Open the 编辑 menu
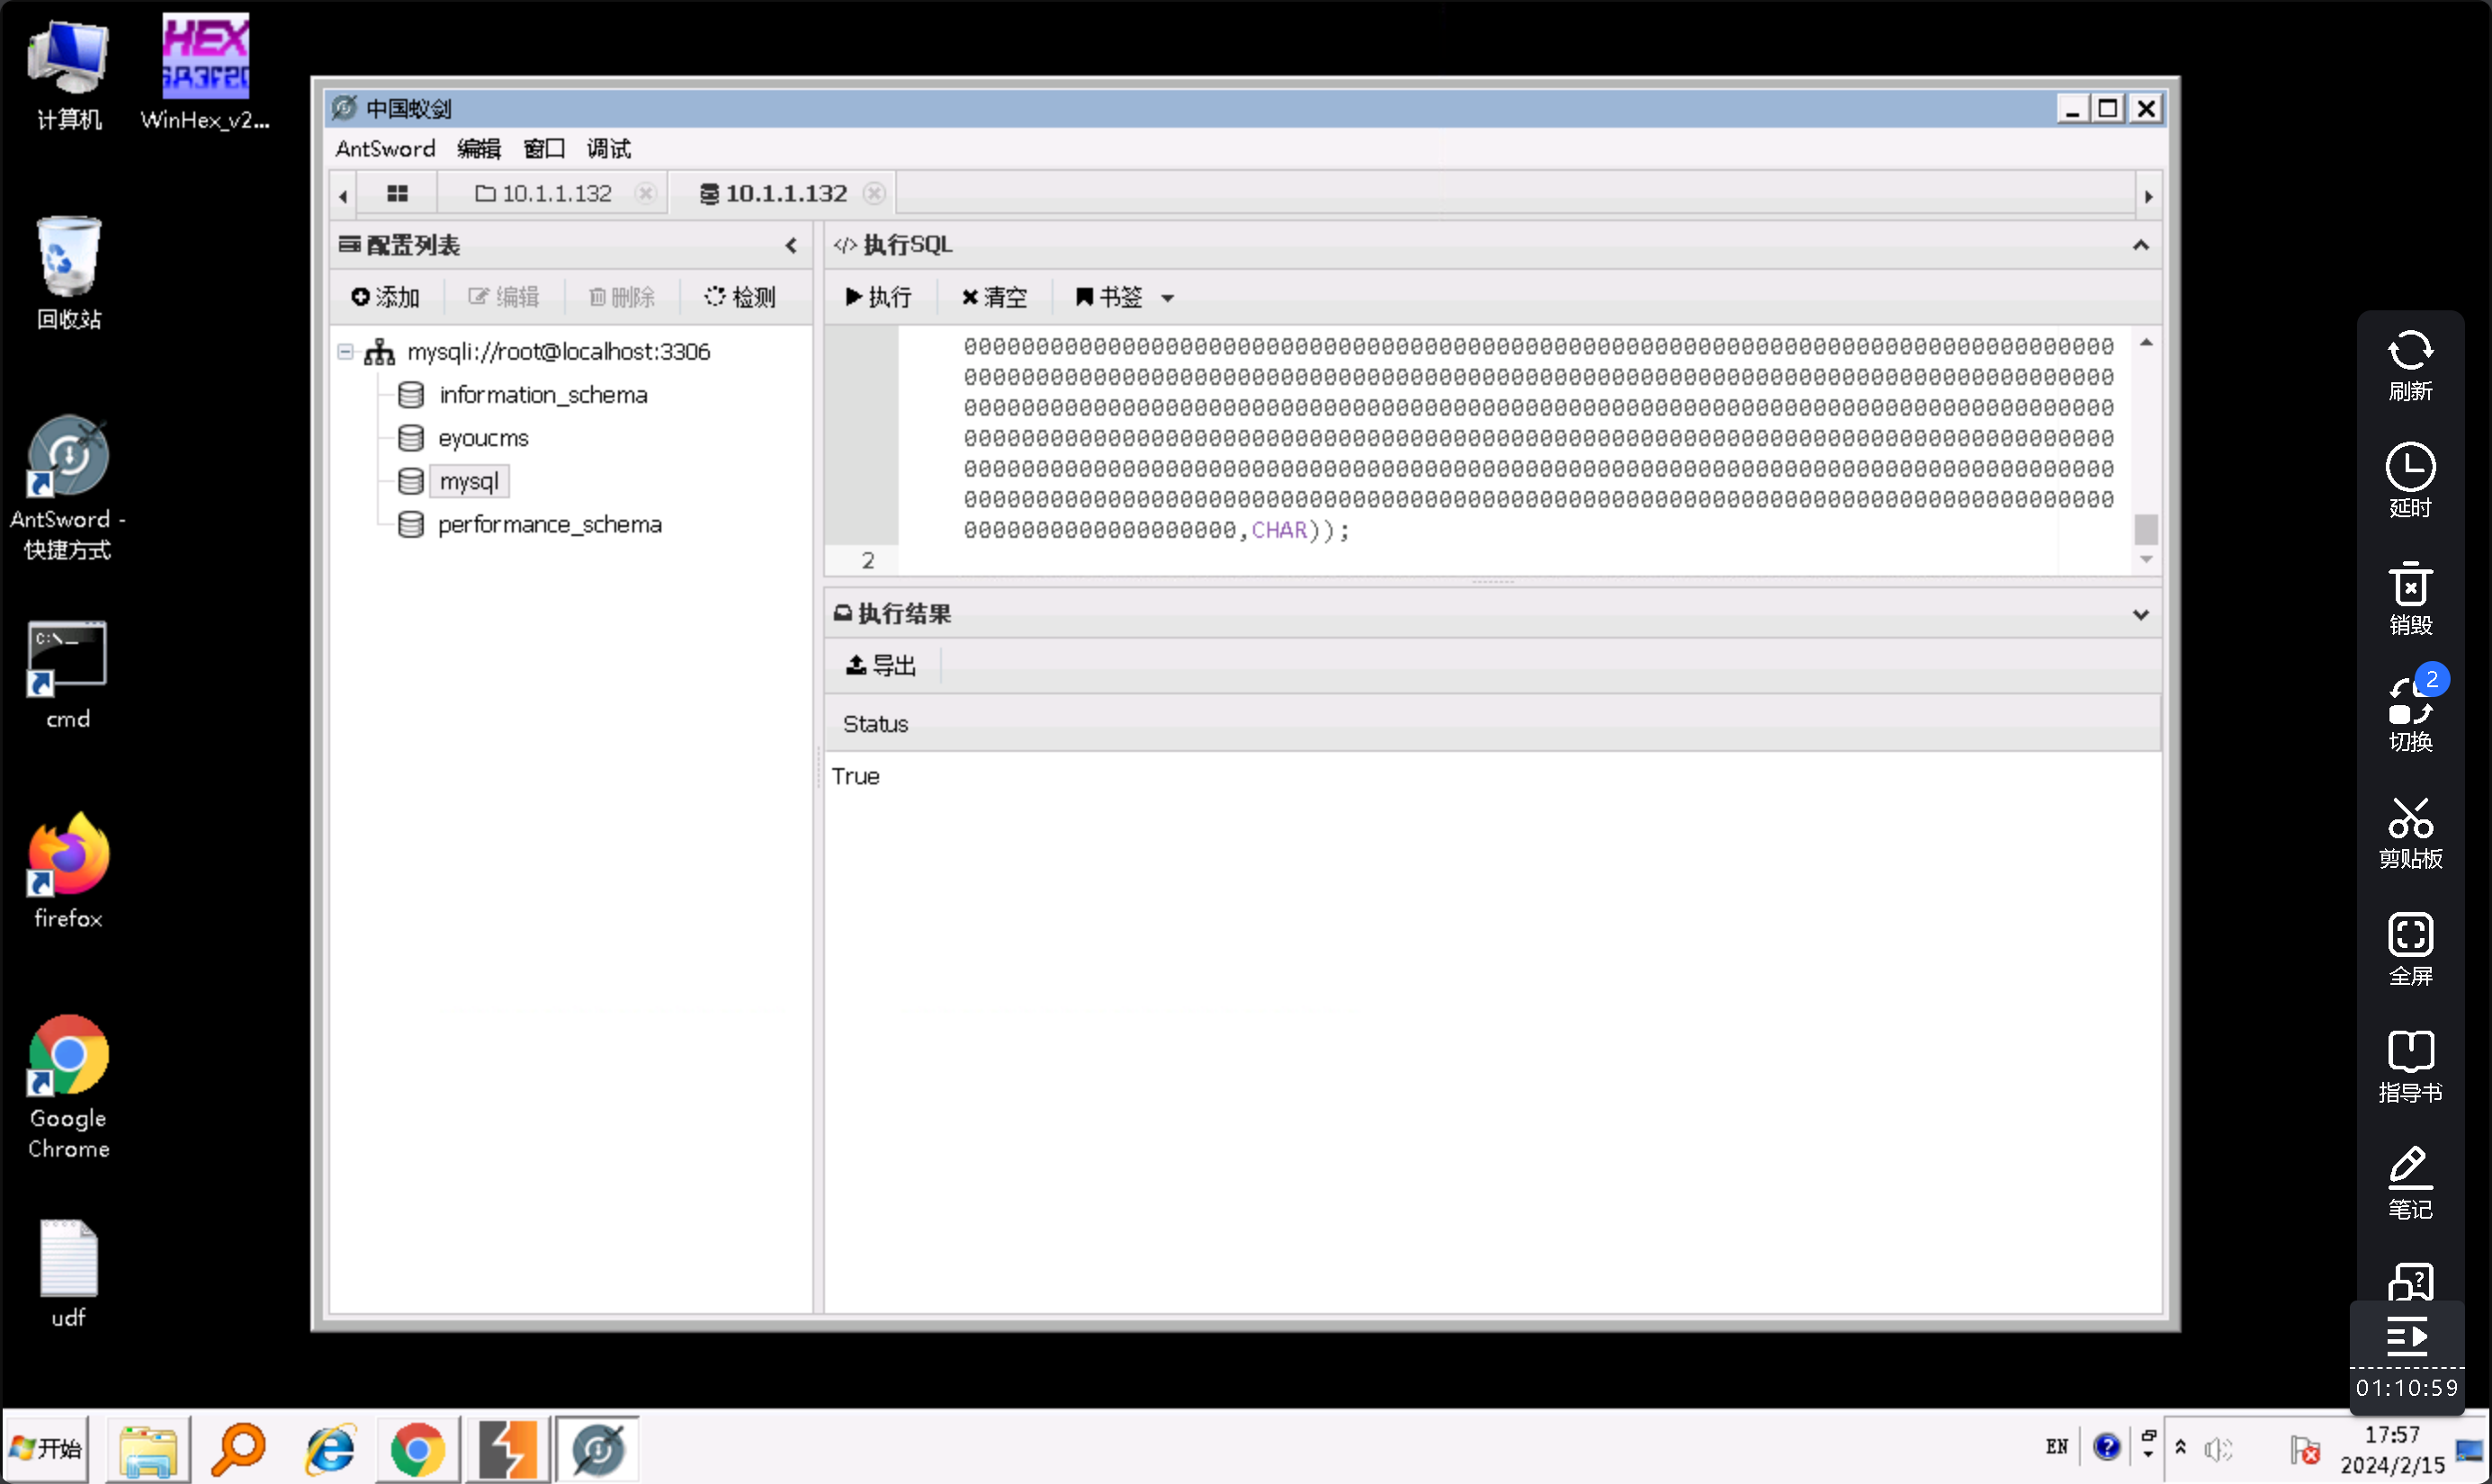This screenshot has height=1484, width=2492. (478, 149)
